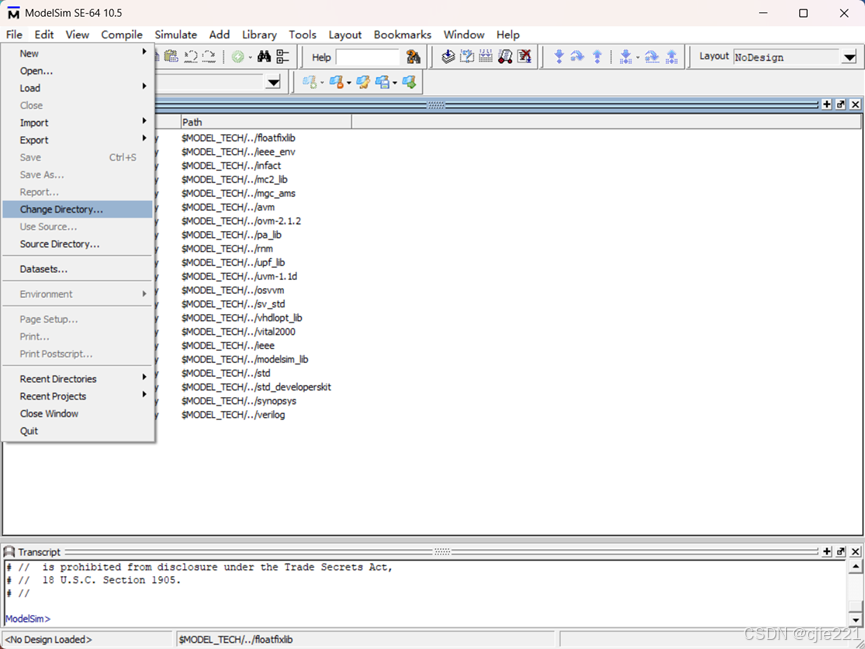
Task: Click the Step Out Current up-arrow icon
Action: (x=671, y=56)
